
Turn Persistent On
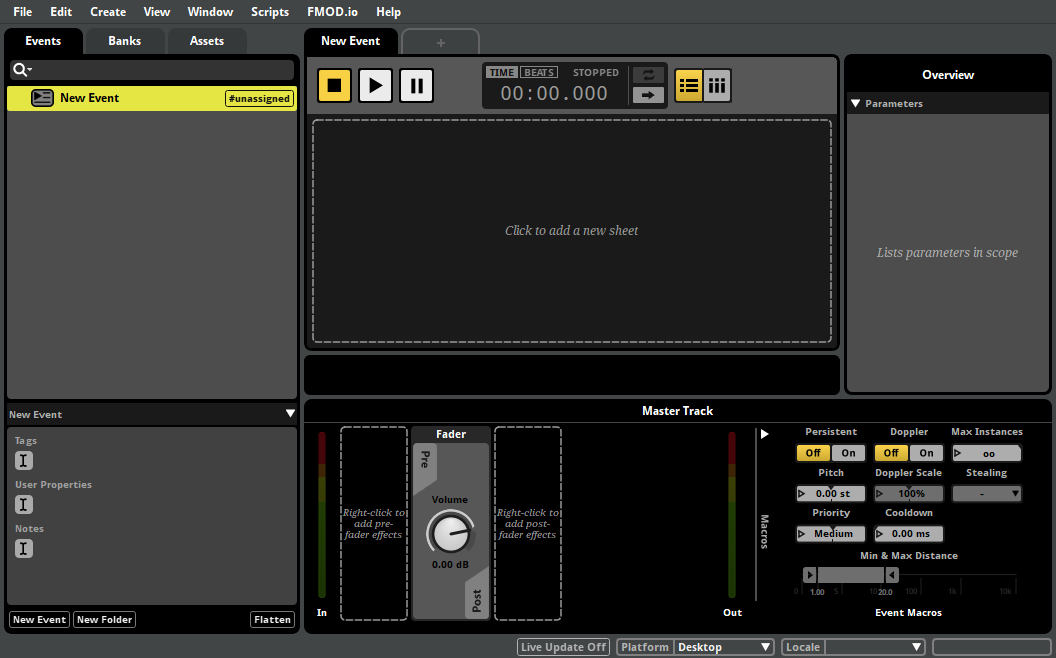[x=848, y=453]
